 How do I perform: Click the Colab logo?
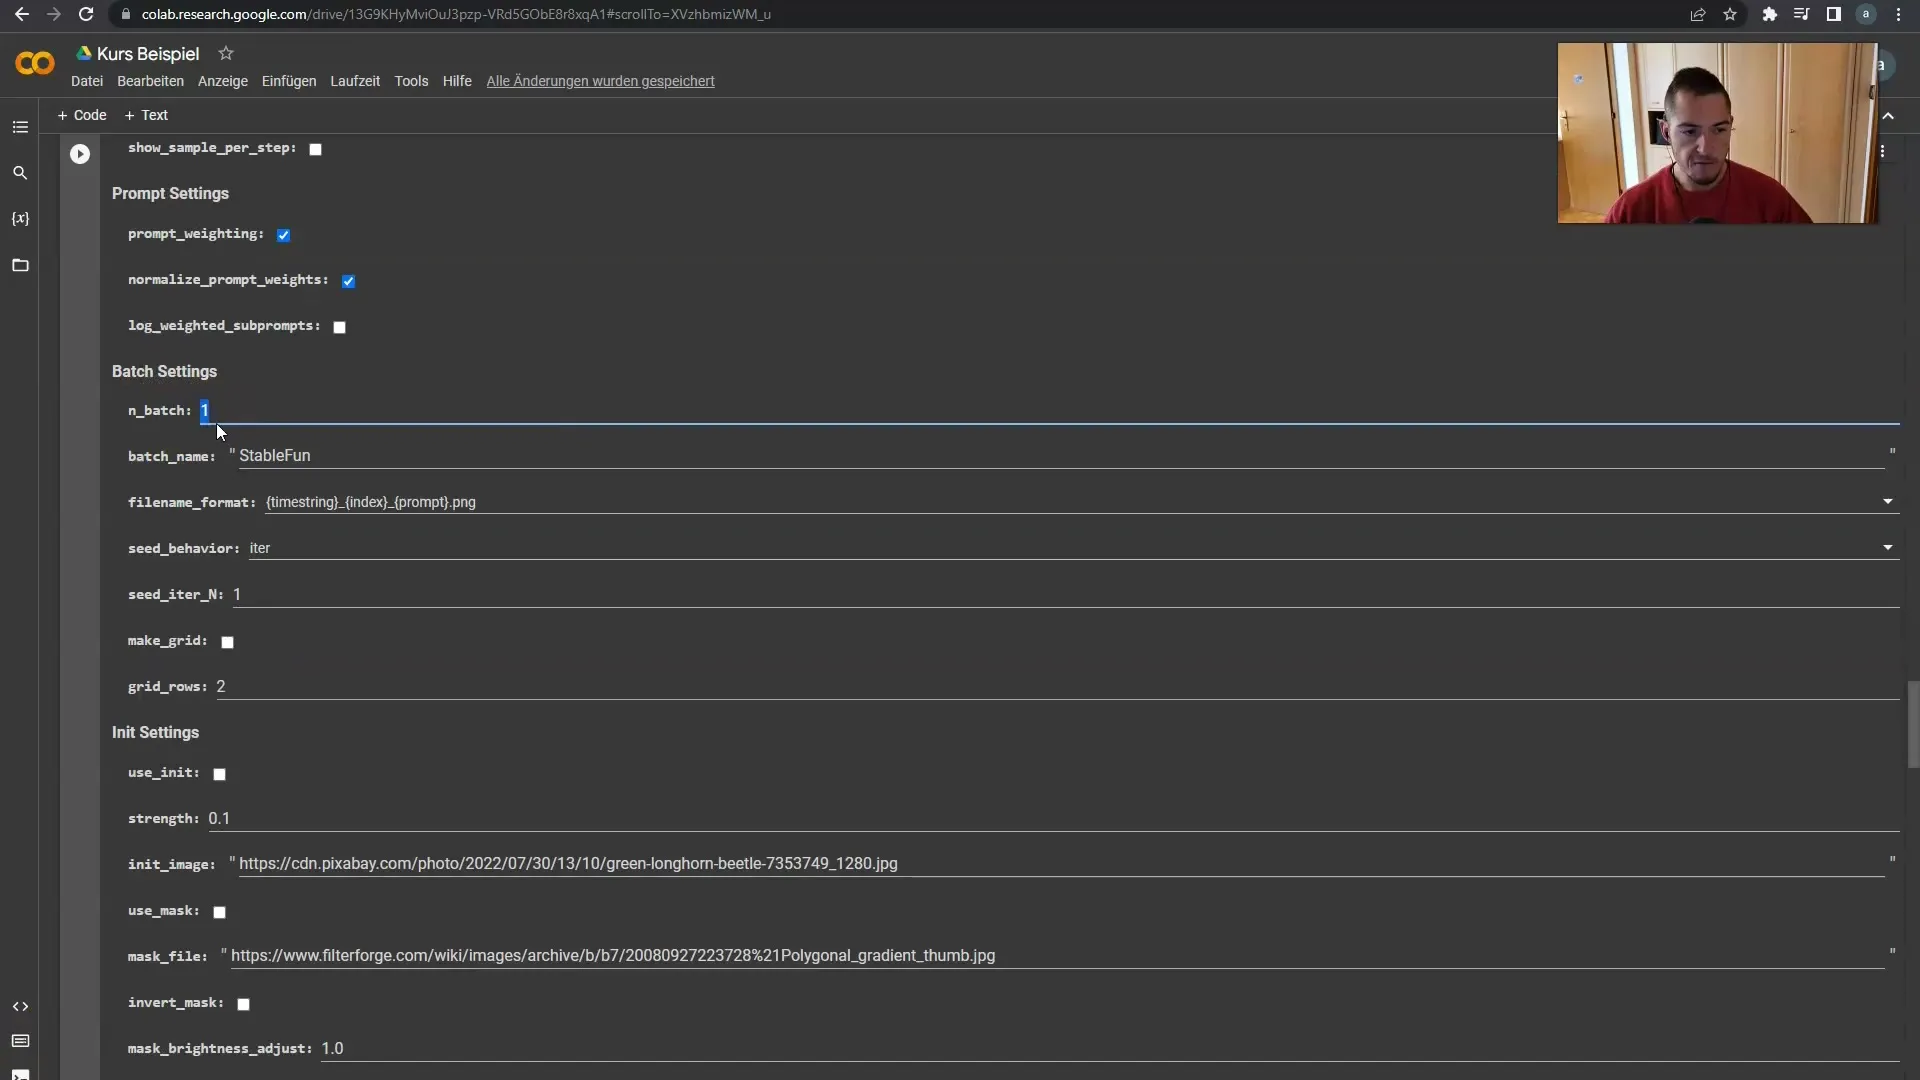[x=35, y=63]
